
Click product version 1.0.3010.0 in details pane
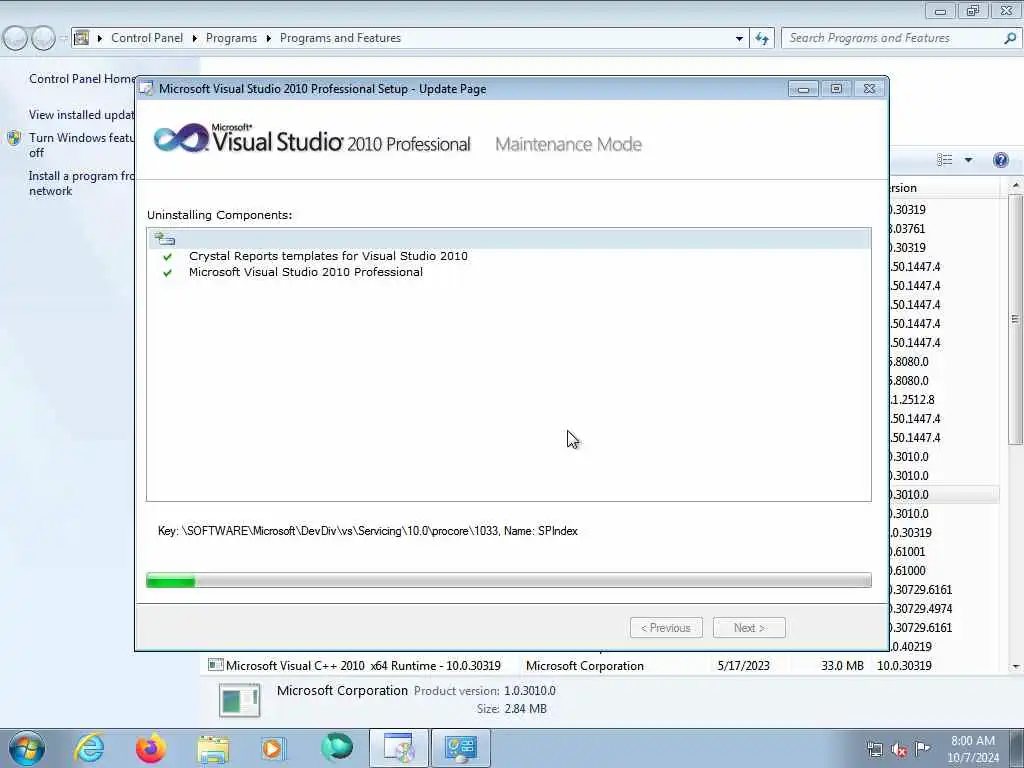(x=530, y=691)
